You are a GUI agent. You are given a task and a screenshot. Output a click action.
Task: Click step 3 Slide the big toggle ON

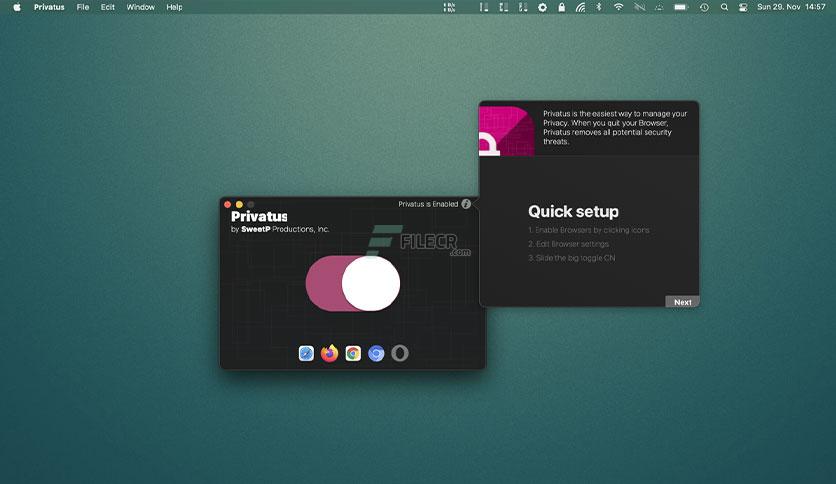tap(572, 258)
